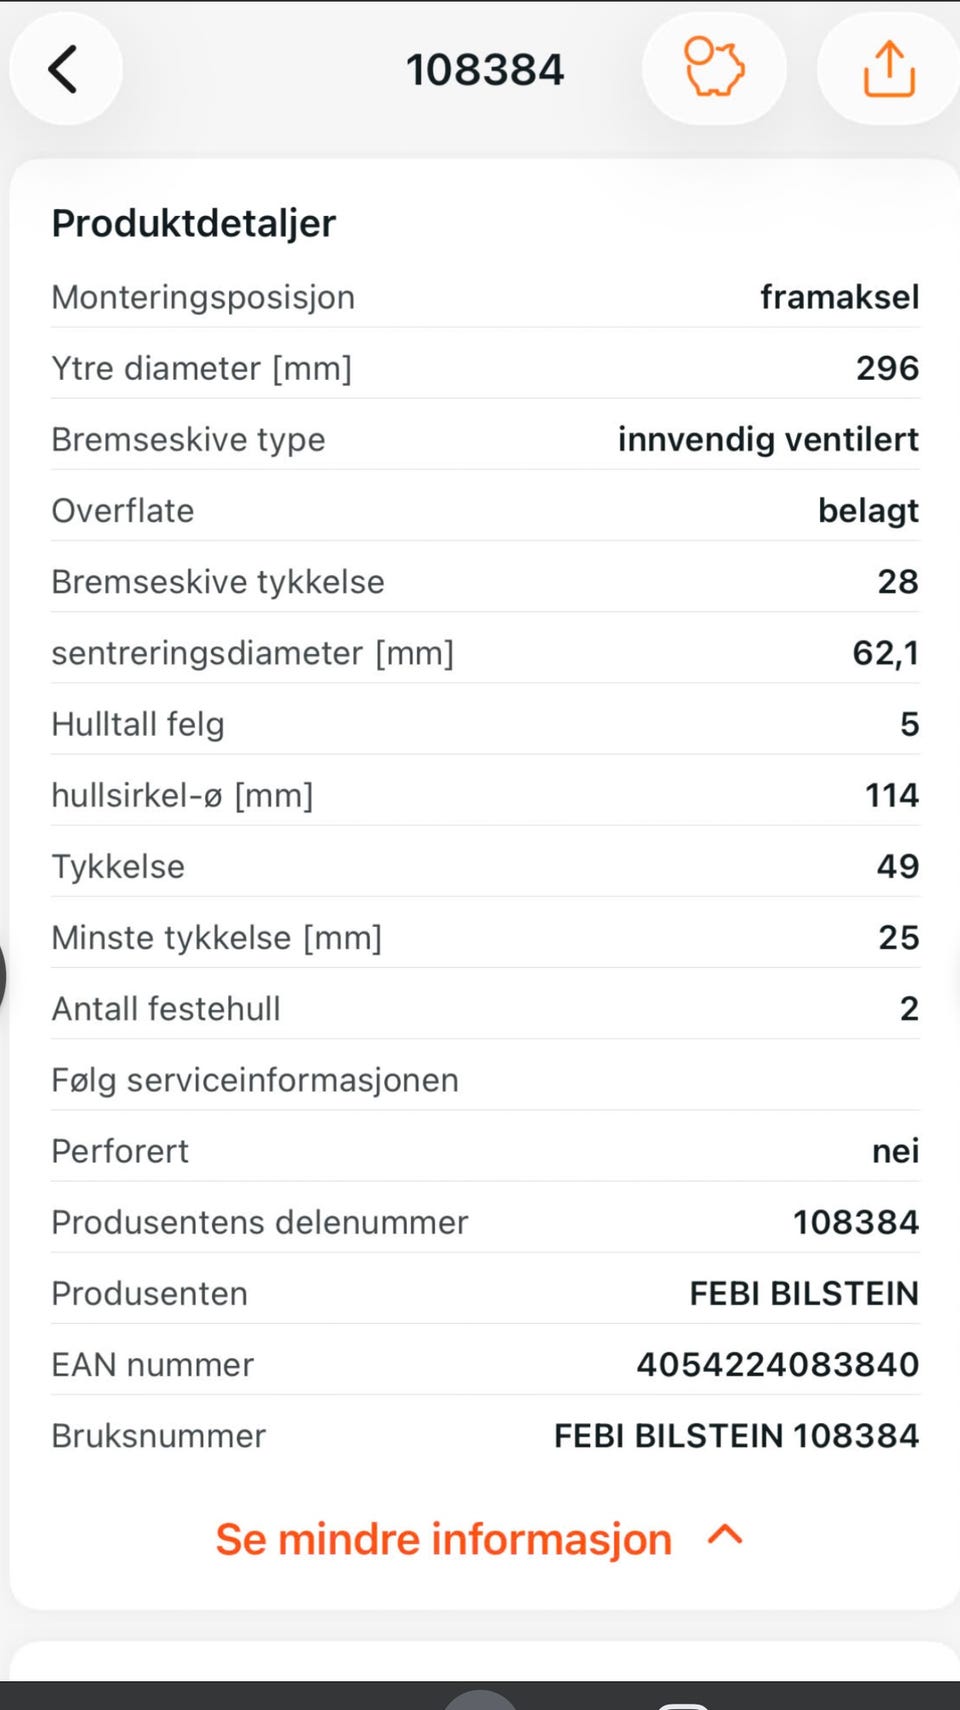This screenshot has height=1710, width=960.
Task: Tap the EAN number 4054224083840
Action: tap(778, 1364)
